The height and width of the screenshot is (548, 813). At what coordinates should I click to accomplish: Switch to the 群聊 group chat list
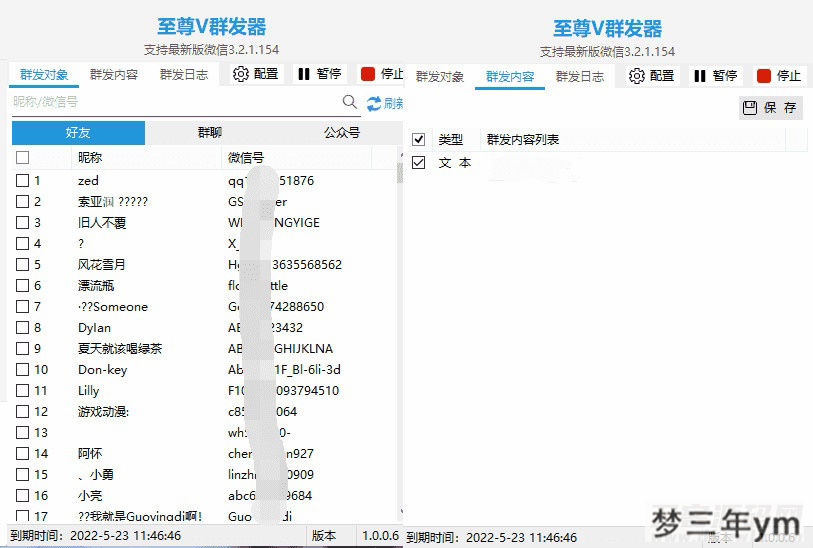click(210, 133)
